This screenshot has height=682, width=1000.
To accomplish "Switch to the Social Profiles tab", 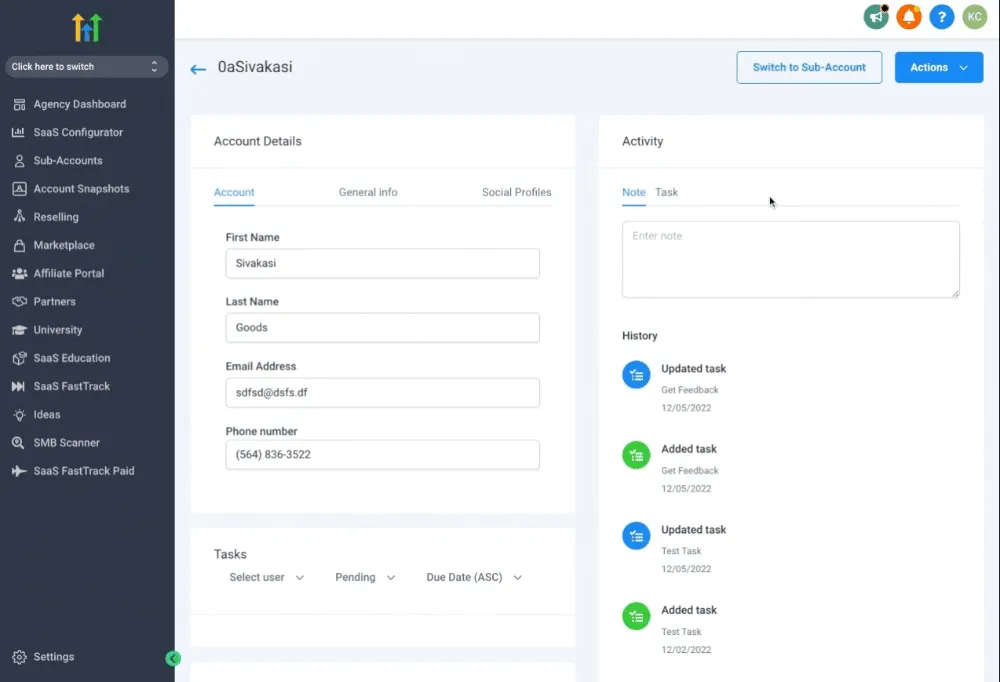I will pyautogui.click(x=517, y=192).
